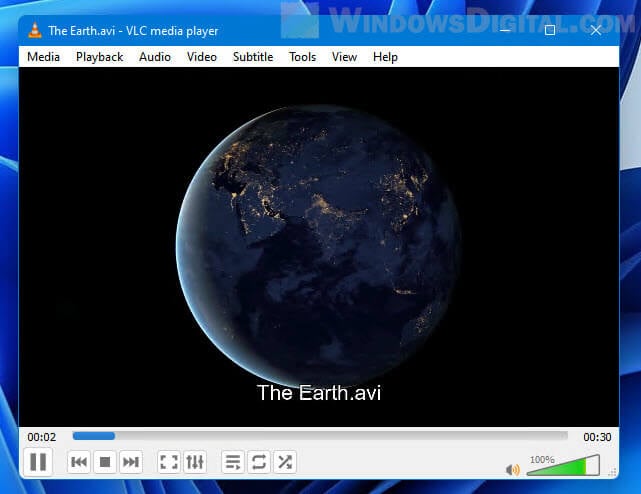Toggle loop repeat mode

tap(259, 462)
